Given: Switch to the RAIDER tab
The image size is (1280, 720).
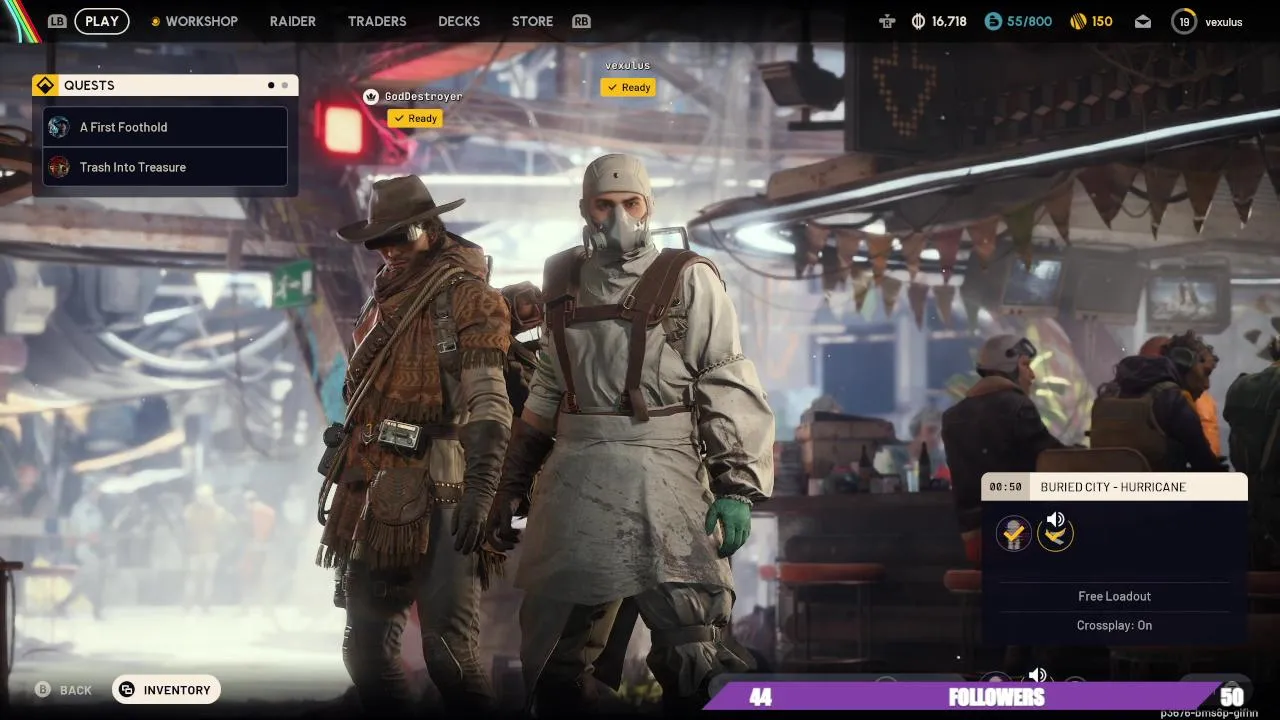Looking at the screenshot, I should 293,21.
